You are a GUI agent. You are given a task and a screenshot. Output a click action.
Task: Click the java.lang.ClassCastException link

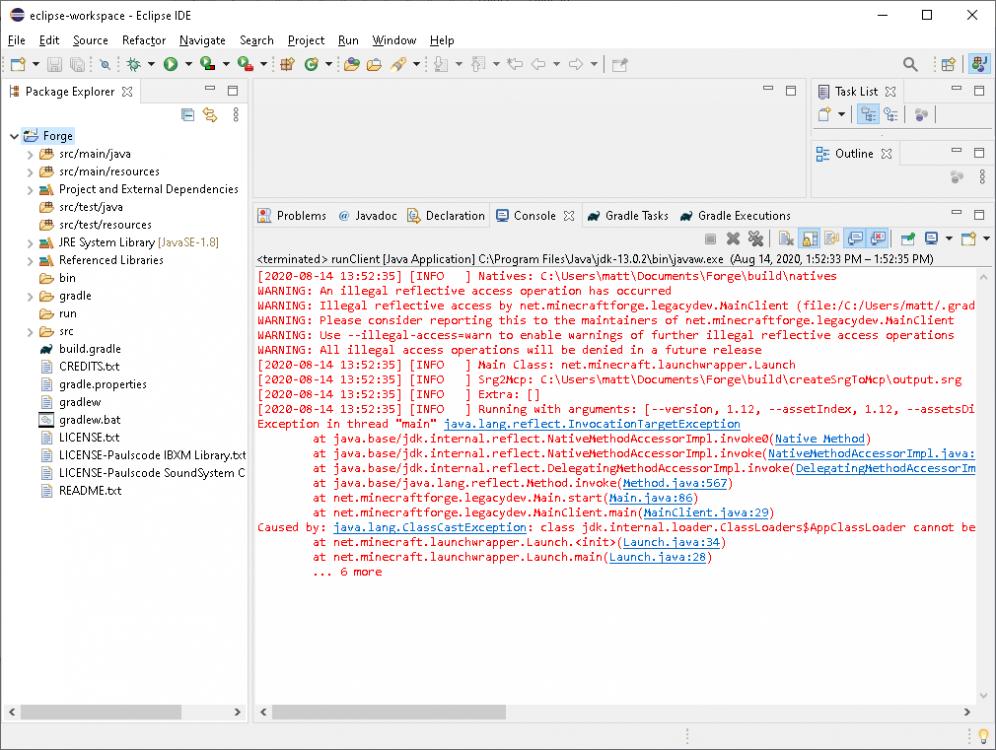click(x=430, y=527)
